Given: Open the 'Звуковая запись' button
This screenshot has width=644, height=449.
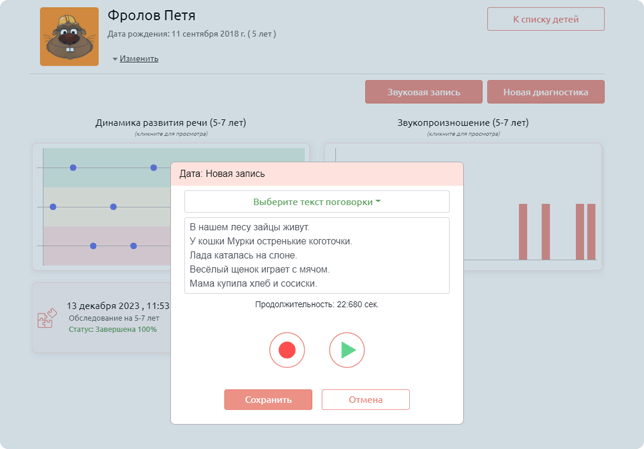Looking at the screenshot, I should coord(423,92).
